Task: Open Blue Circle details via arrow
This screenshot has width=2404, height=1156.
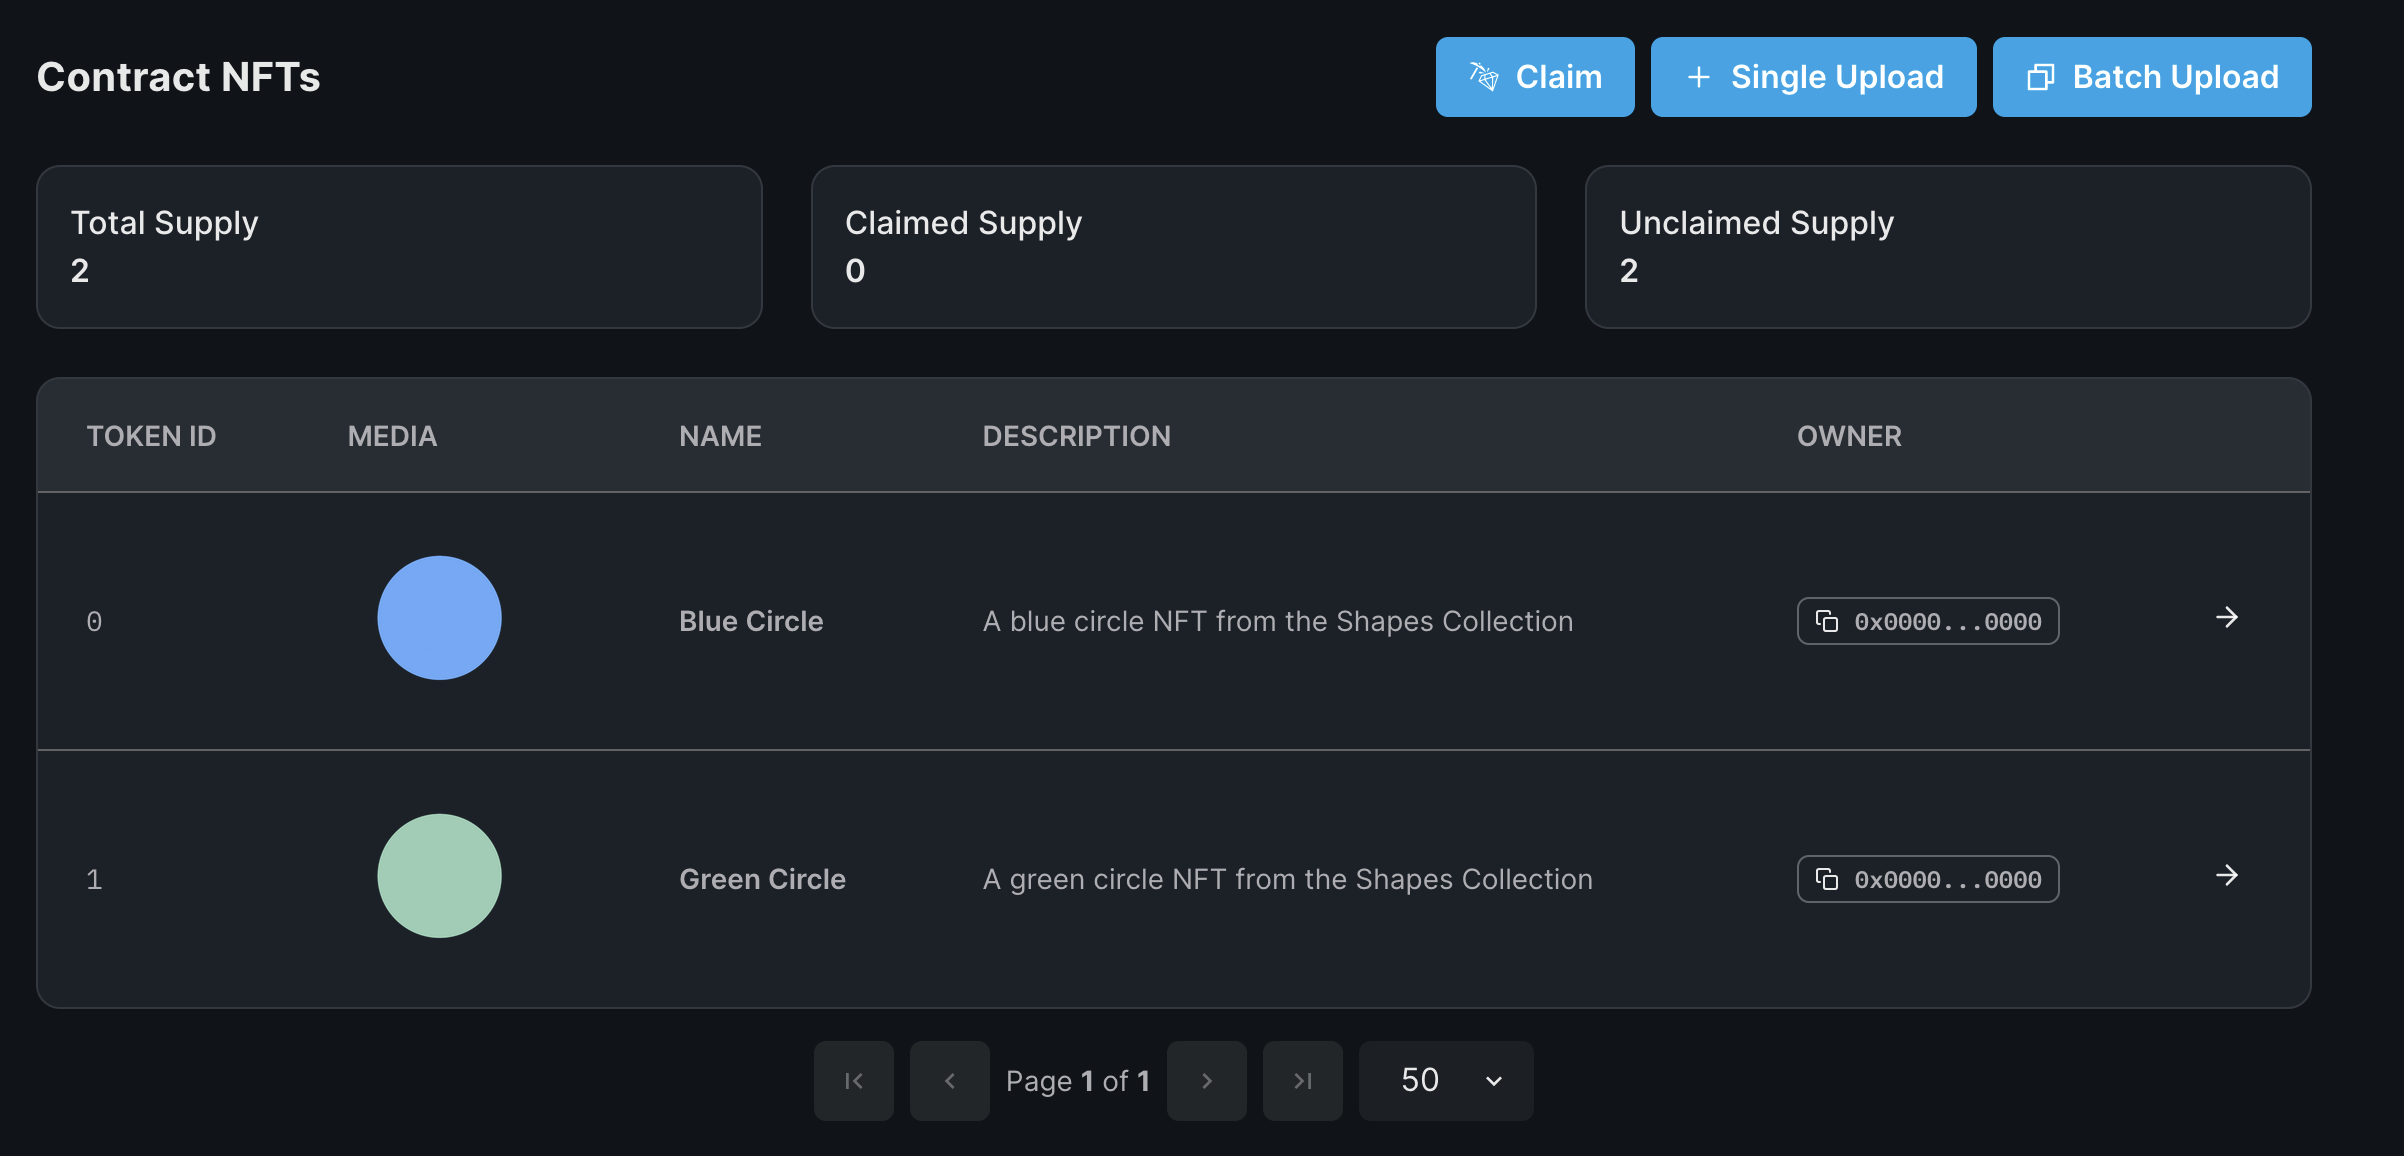Action: tap(2226, 618)
